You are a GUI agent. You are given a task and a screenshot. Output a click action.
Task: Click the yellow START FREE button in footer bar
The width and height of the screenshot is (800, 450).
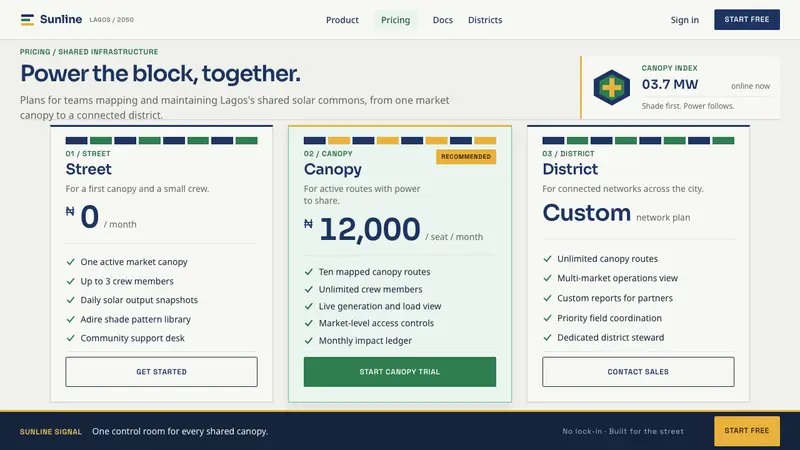[747, 431]
